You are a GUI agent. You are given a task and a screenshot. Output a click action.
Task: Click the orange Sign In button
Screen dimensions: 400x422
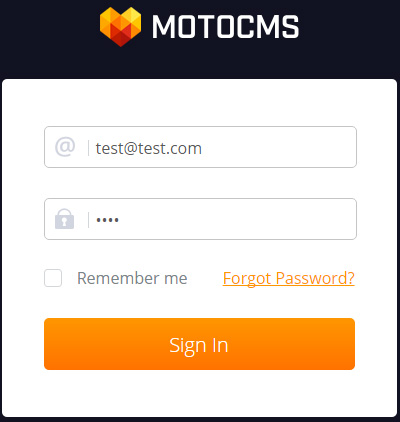point(199,344)
